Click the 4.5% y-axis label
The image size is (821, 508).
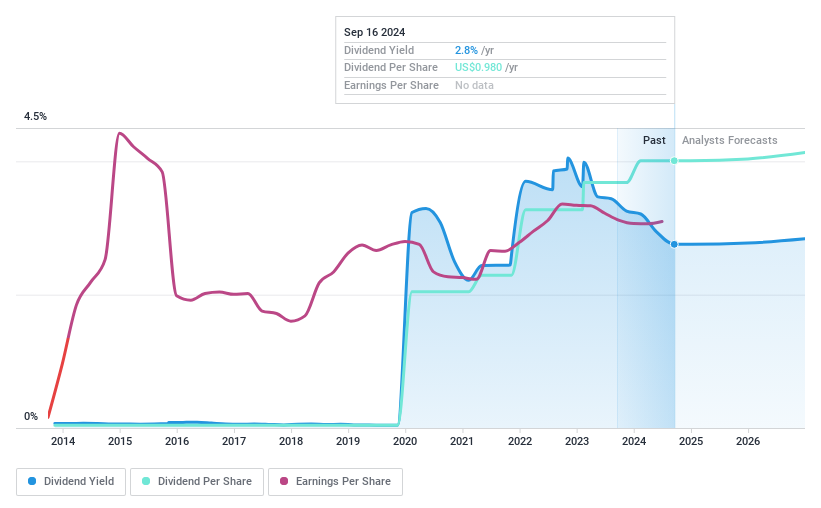(35, 117)
